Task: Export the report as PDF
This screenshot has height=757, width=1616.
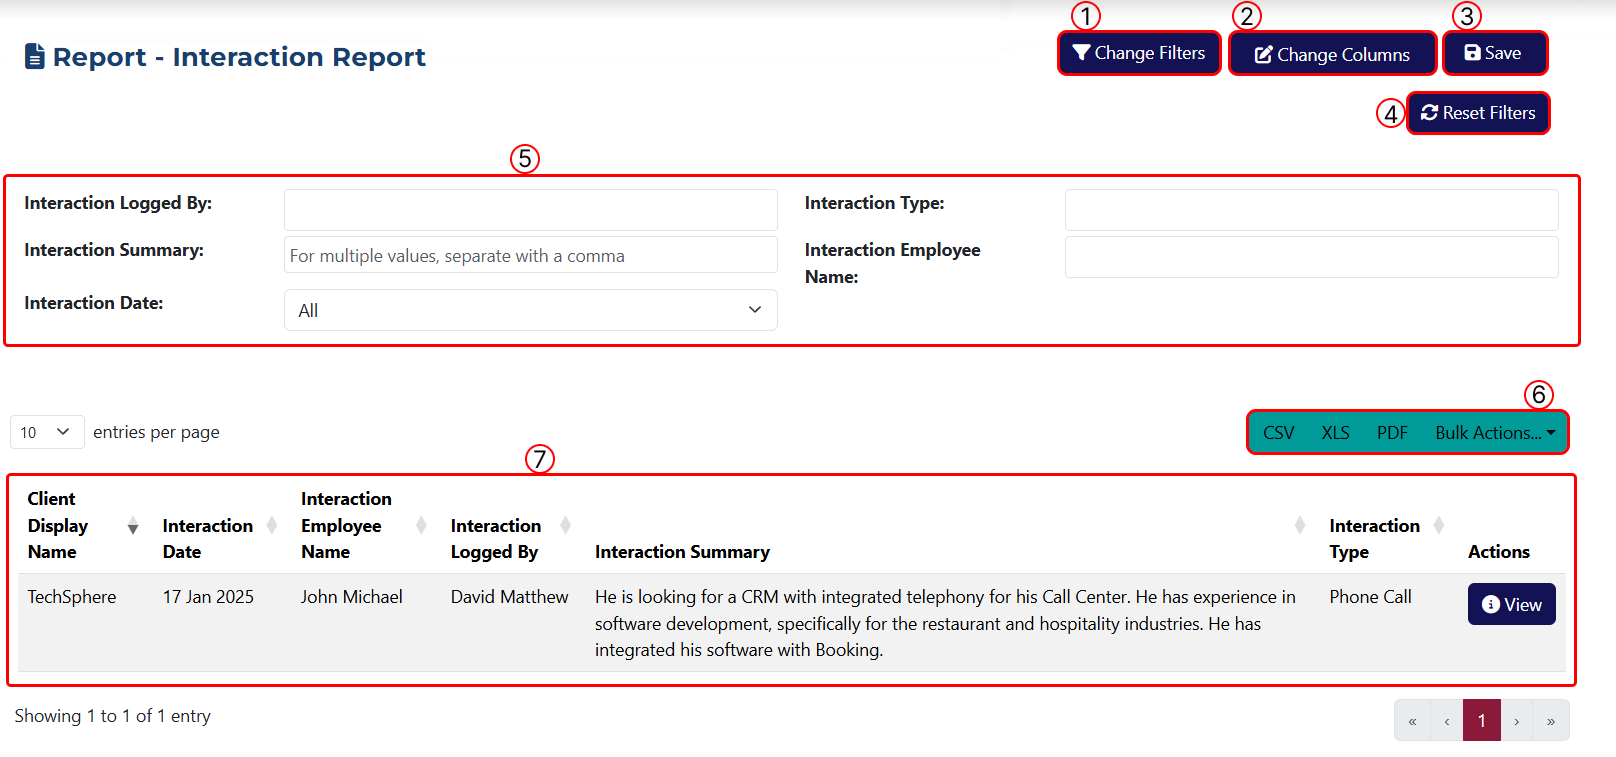Action: [1391, 433]
